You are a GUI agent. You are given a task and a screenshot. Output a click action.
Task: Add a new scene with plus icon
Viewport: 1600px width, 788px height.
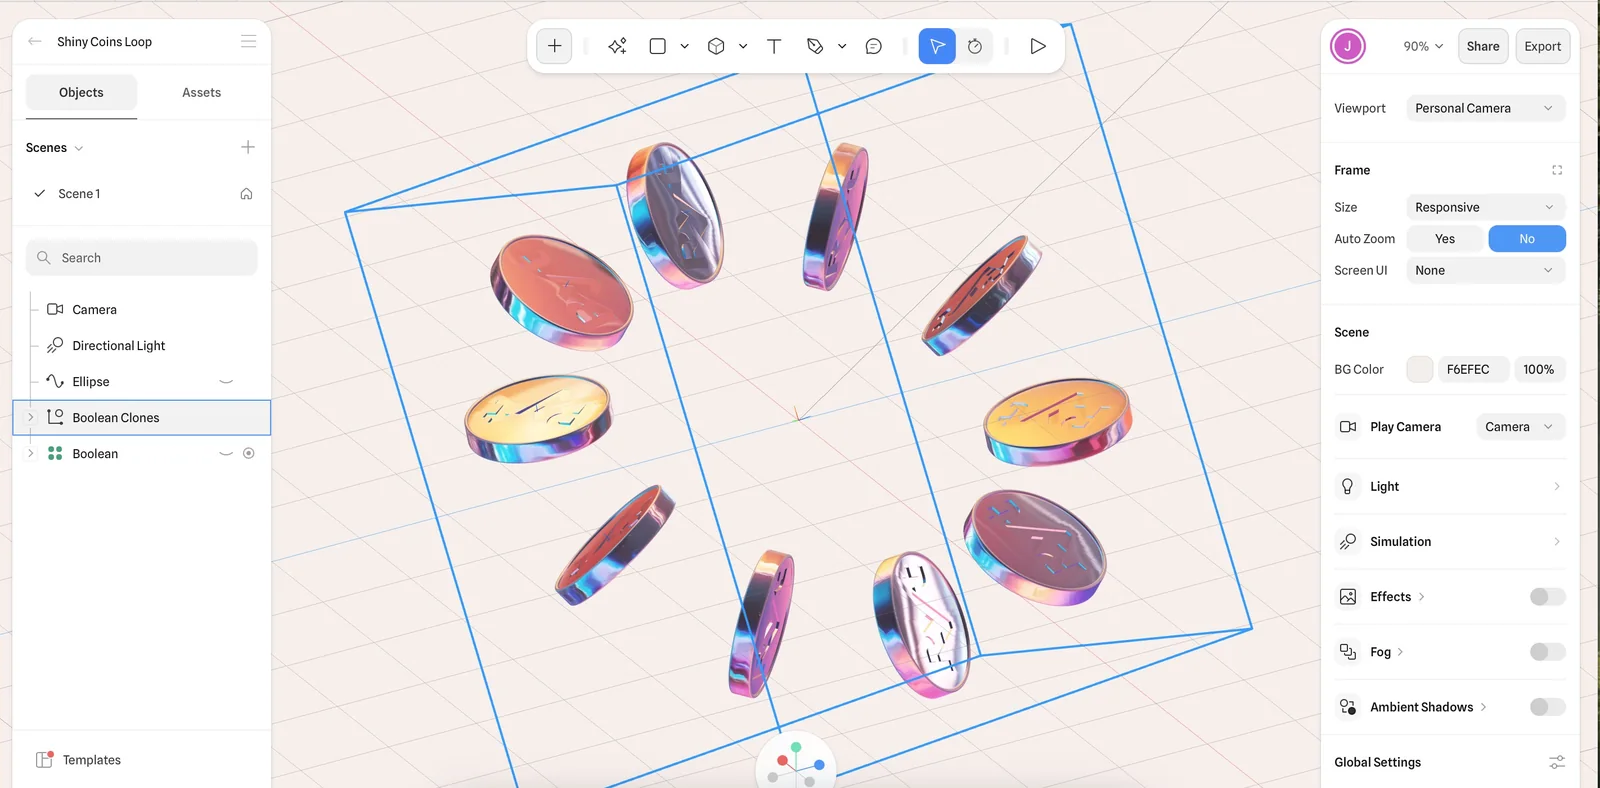point(248,147)
